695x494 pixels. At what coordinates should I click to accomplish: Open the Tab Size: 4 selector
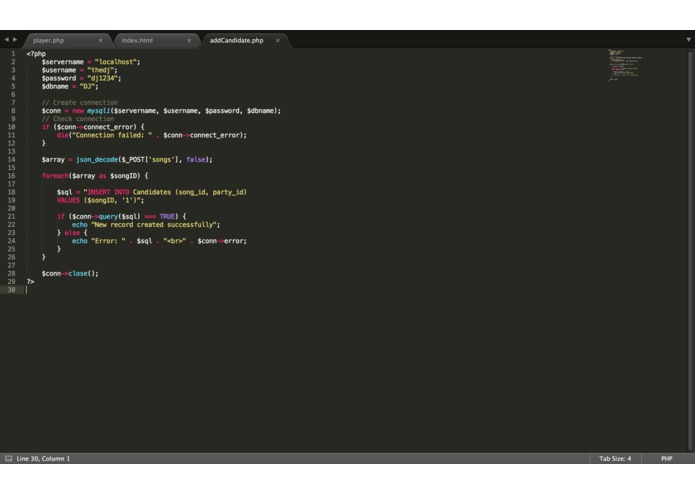[x=615, y=459]
